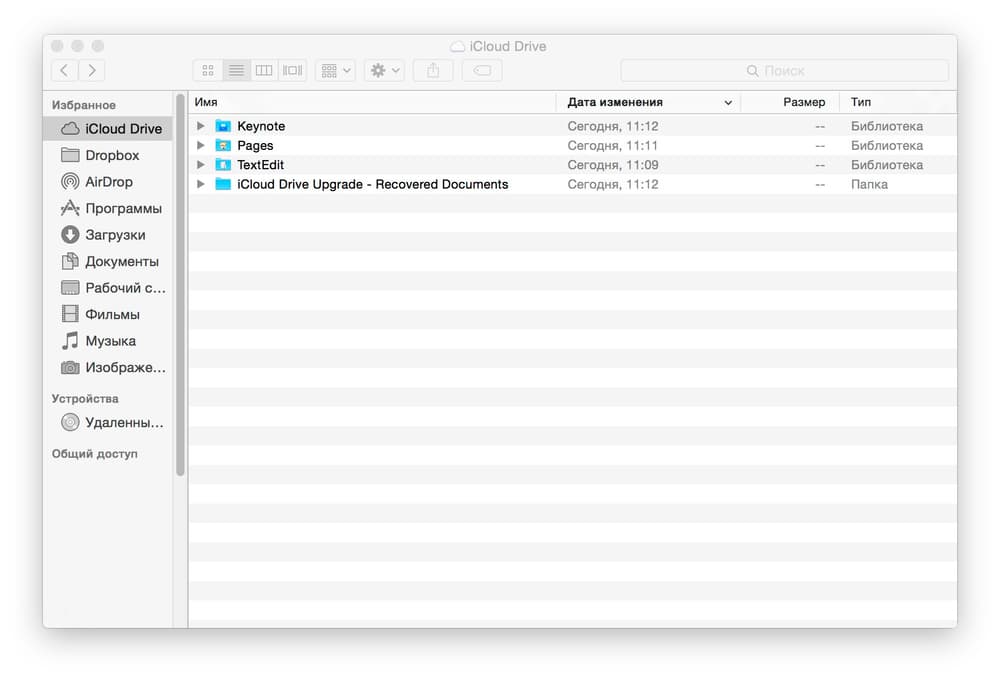Expand the TextEdit folder triangle

point(200,164)
